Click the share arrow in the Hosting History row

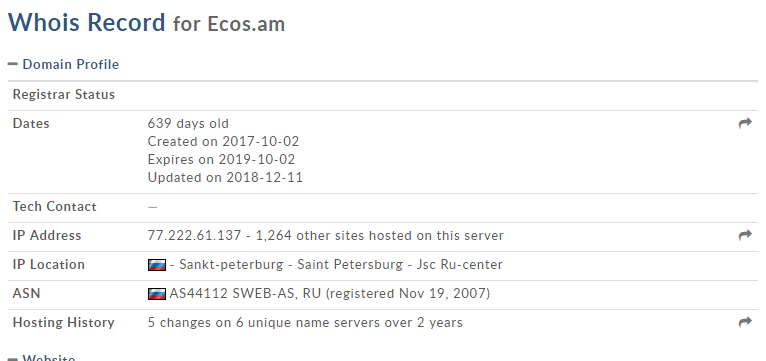click(745, 322)
